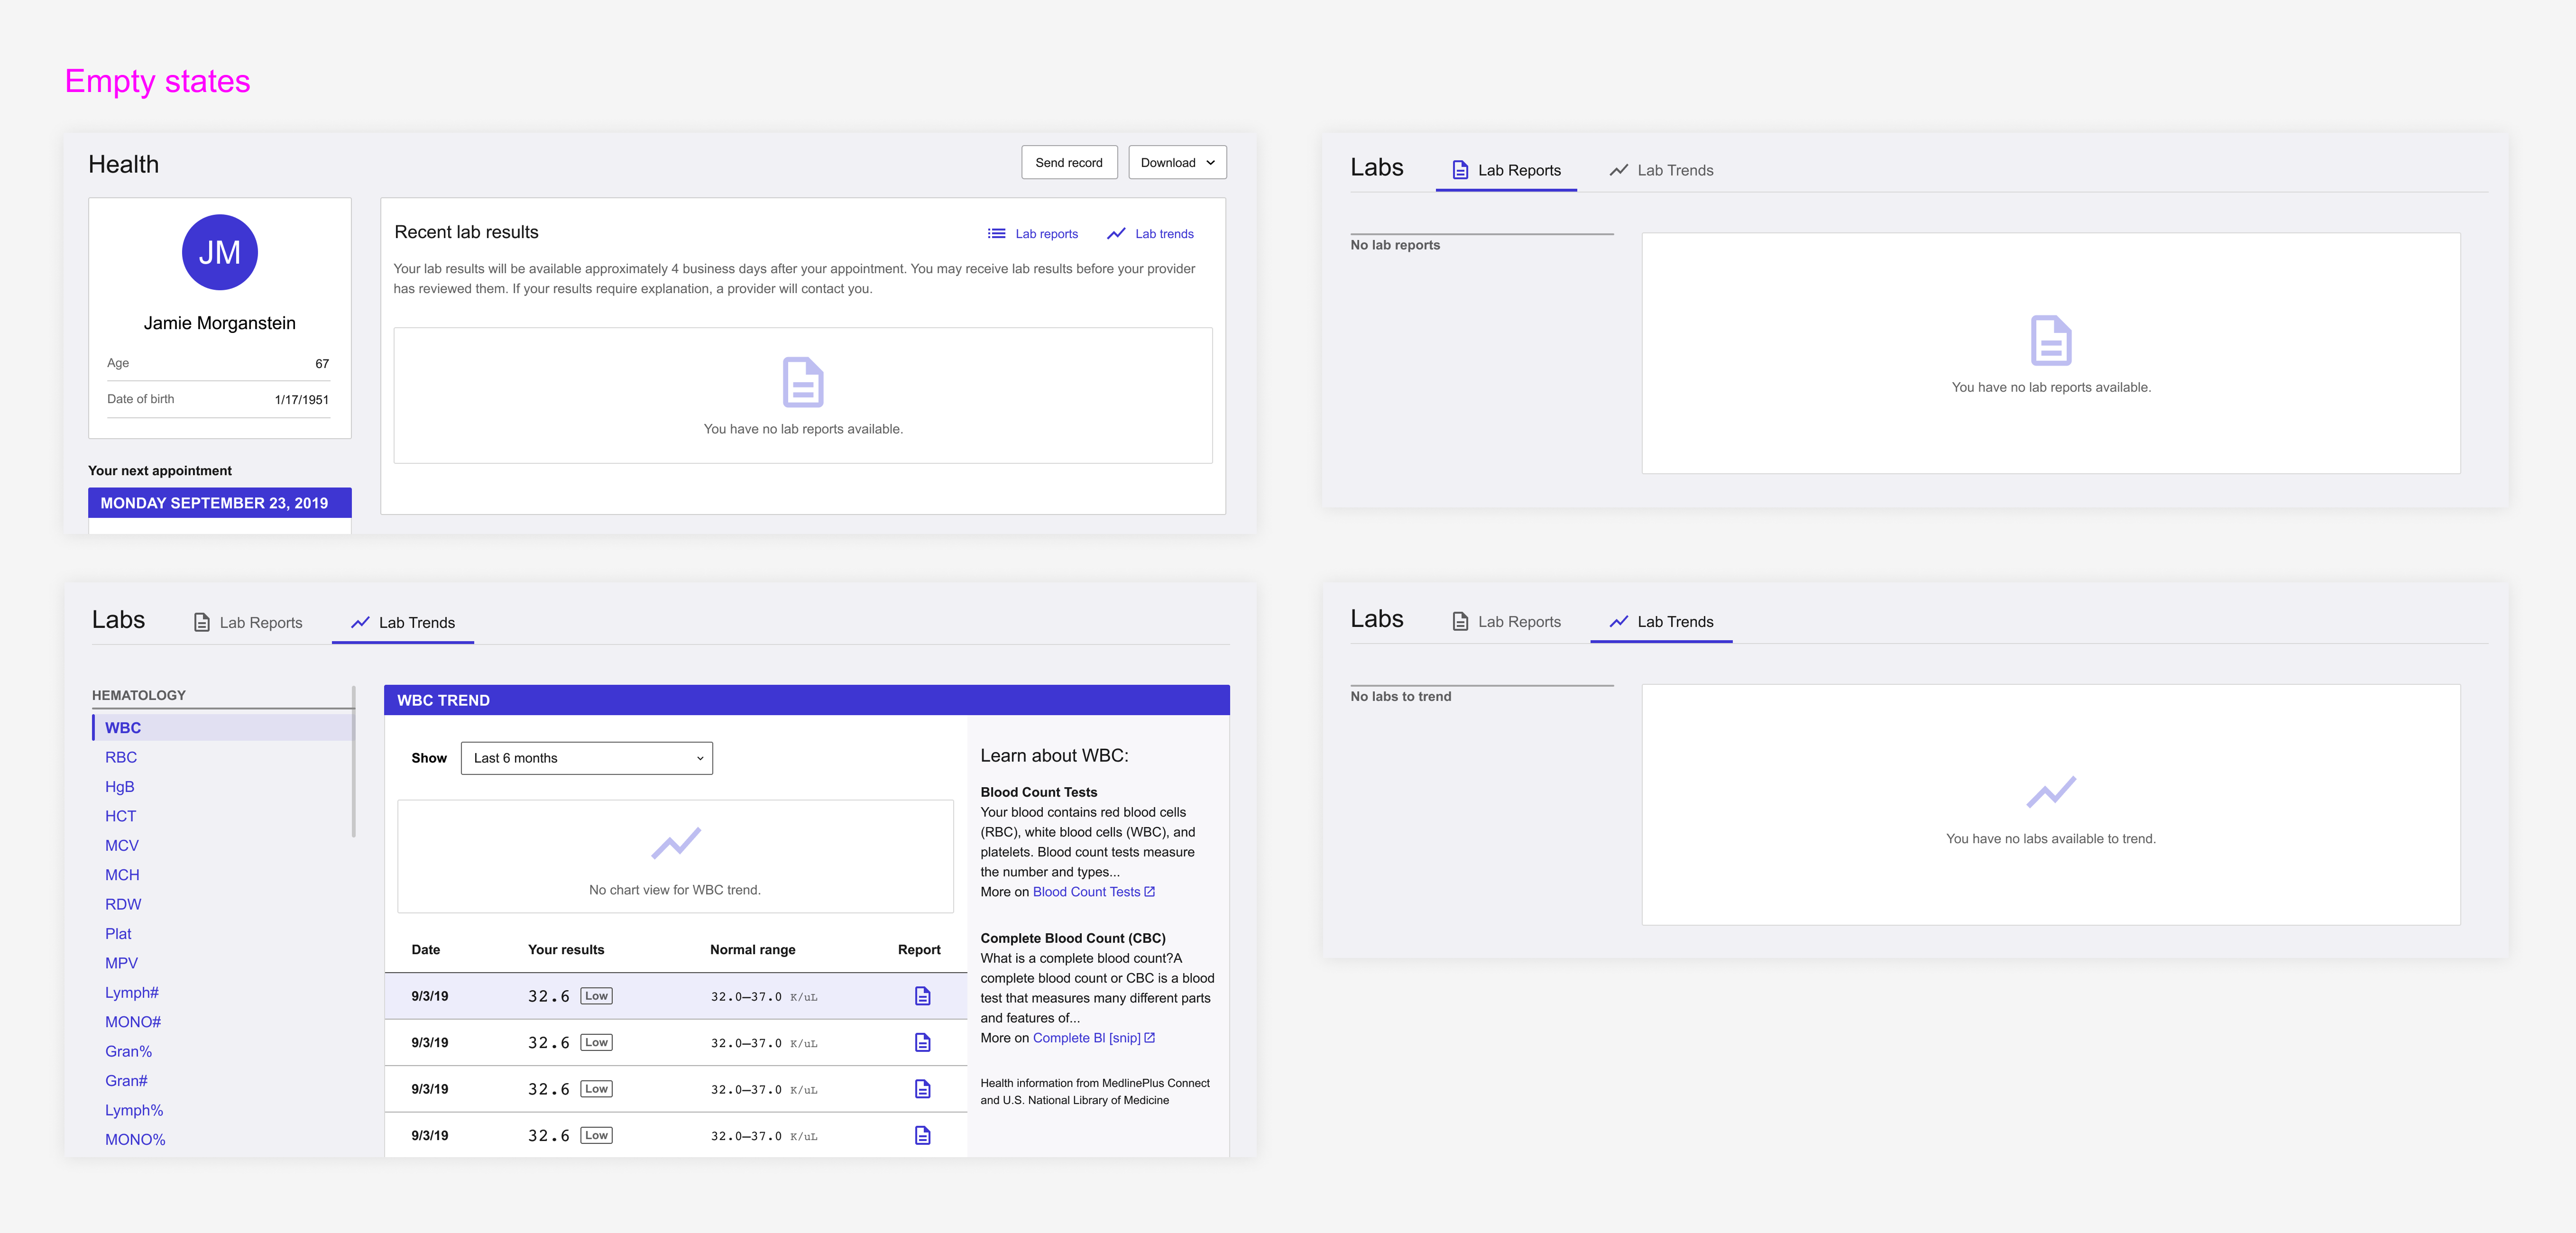Select Lab Trends tab in WBC Trend panel
Image resolution: width=2576 pixels, height=1233 pixels.
click(403, 622)
